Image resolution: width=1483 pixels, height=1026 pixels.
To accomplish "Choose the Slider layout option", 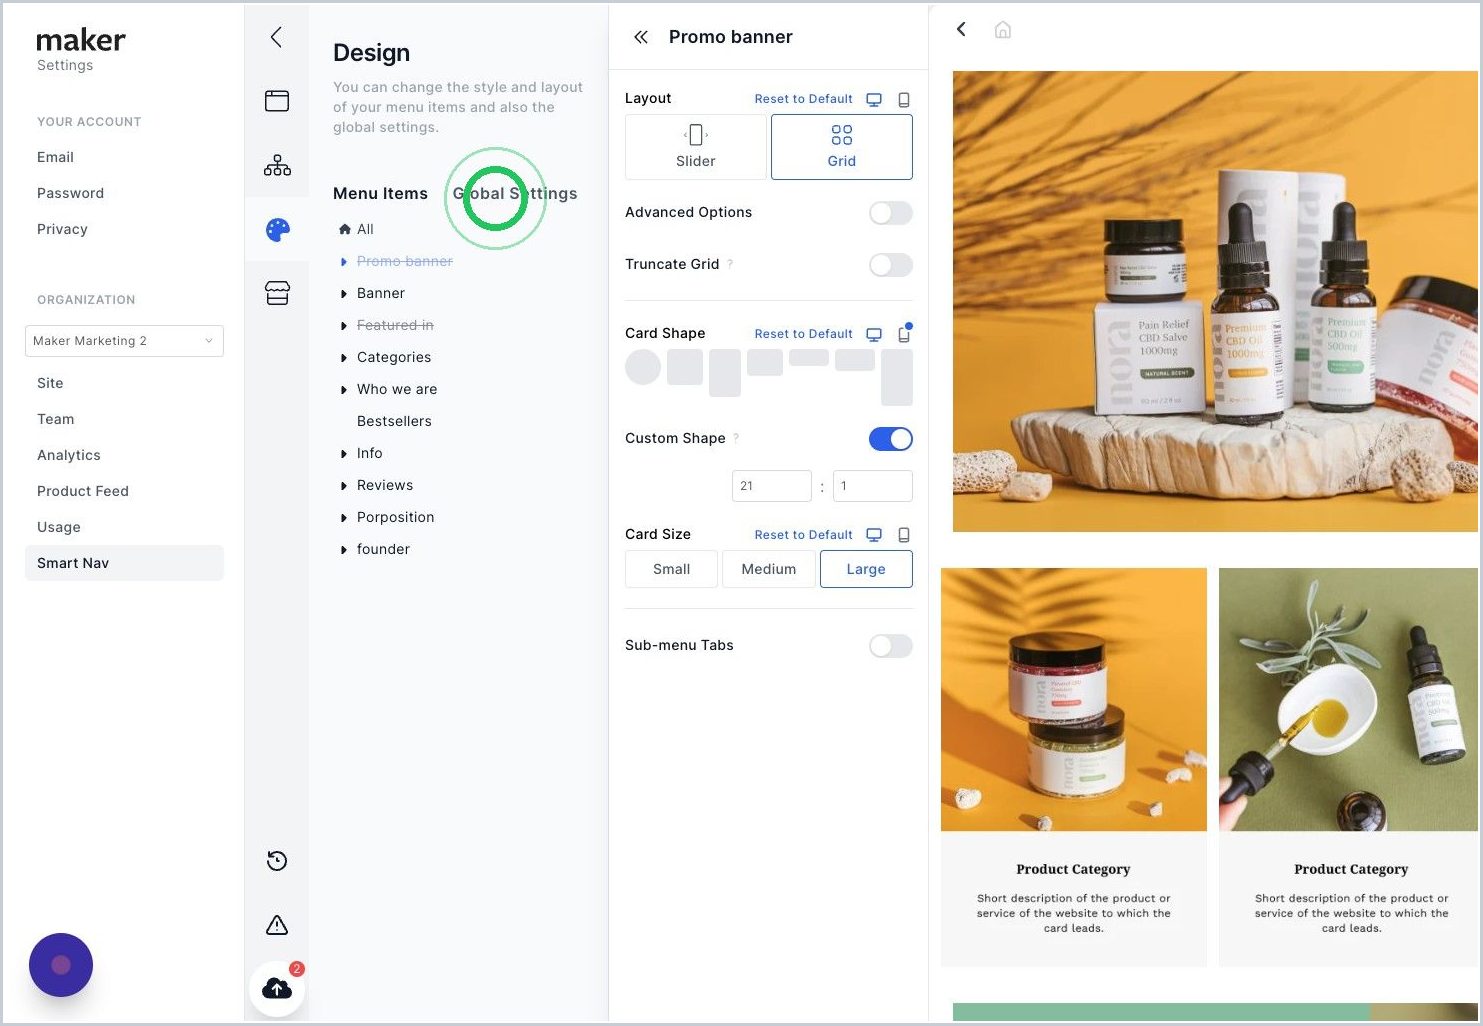I will pyautogui.click(x=696, y=147).
